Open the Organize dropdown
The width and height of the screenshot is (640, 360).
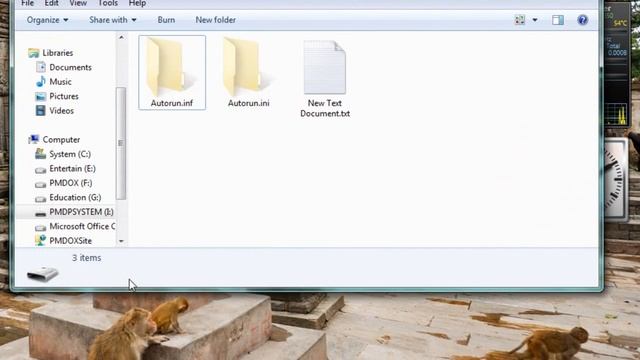pos(47,20)
